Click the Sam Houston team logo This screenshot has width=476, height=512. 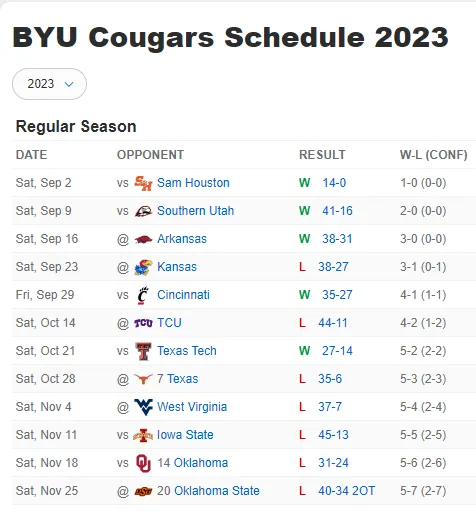143,183
